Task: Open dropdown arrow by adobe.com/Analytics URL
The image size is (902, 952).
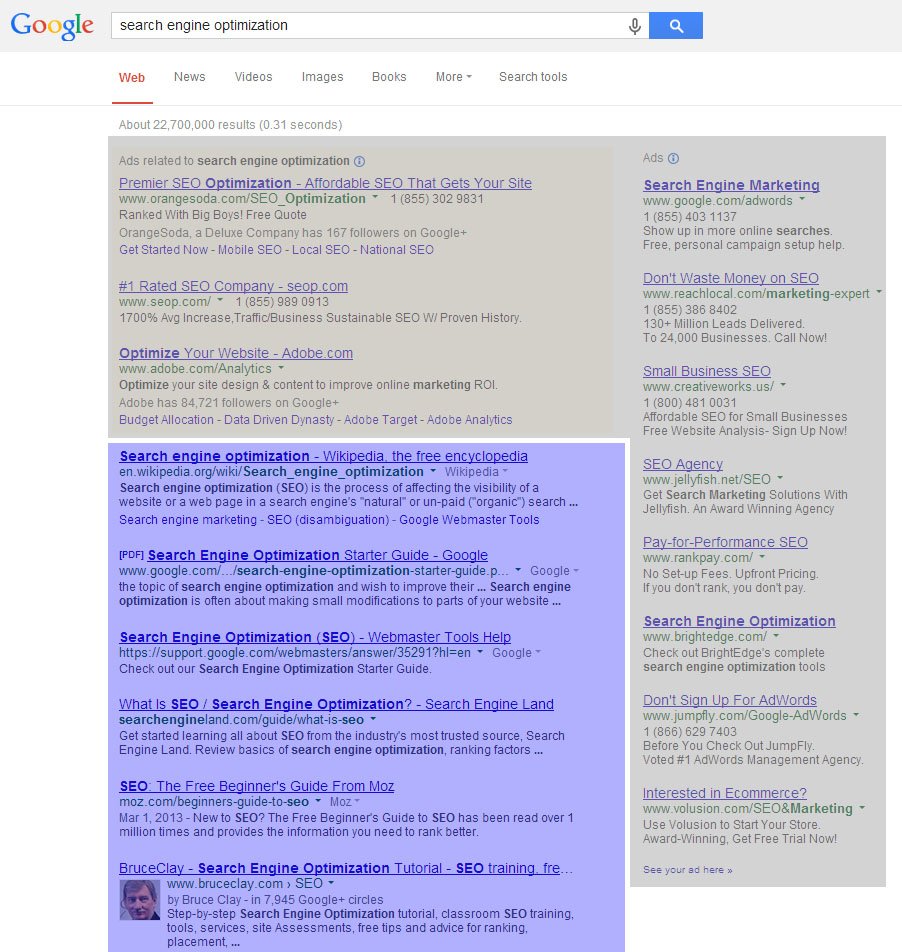Action: click(x=281, y=367)
